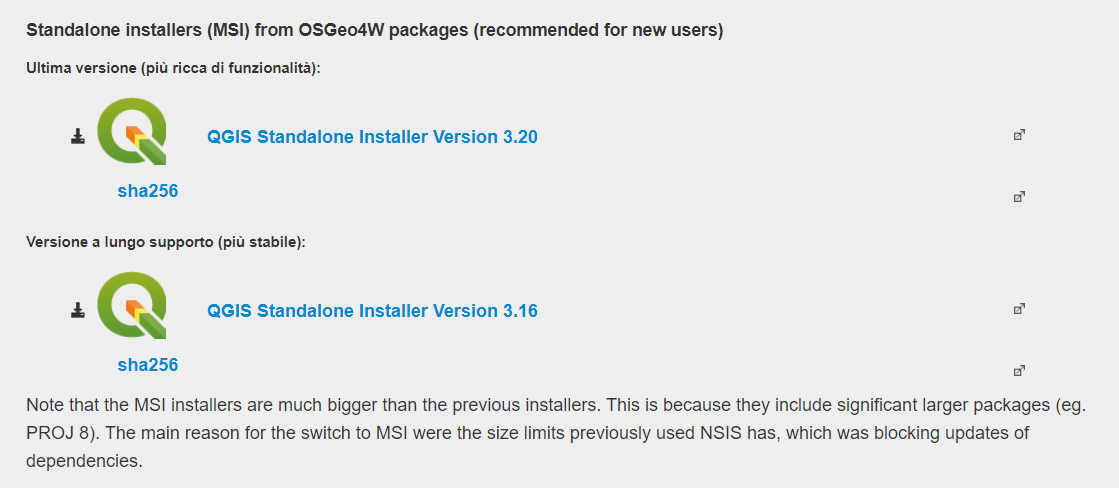Click external link icon beside first sha256
Viewport: 1119px width, 488px height.
(x=1019, y=197)
